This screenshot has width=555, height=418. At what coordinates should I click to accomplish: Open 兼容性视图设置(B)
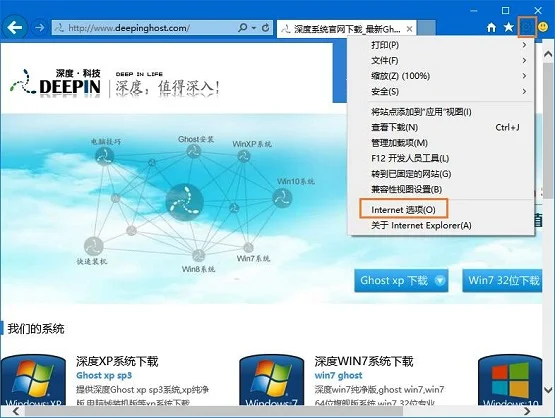pos(441,189)
